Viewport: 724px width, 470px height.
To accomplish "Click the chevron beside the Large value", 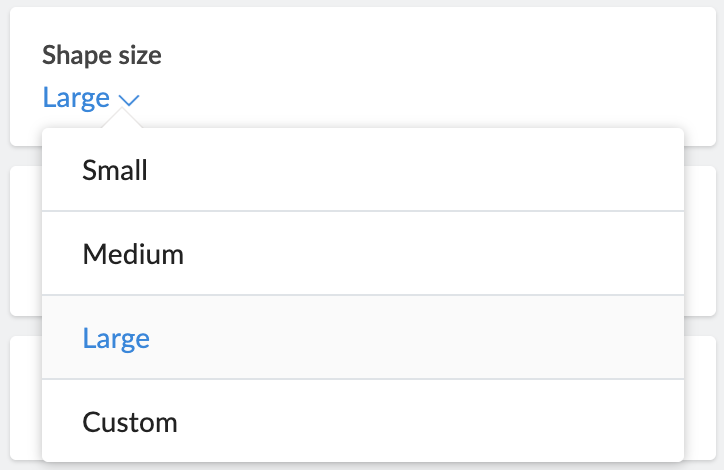I will point(129,99).
